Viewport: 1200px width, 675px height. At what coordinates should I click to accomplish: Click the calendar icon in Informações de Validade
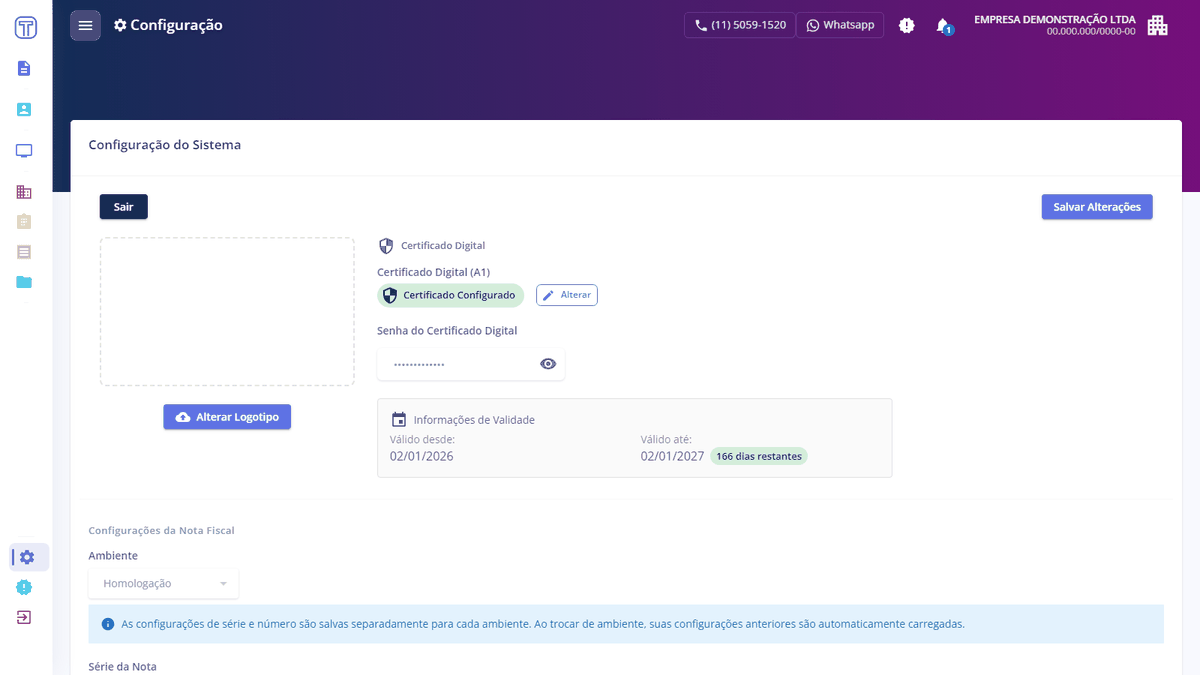[x=399, y=420]
